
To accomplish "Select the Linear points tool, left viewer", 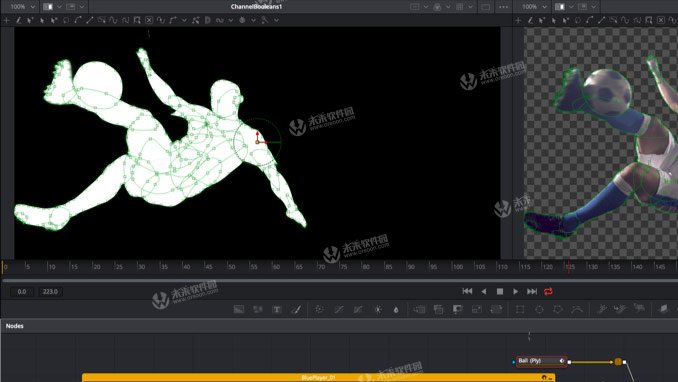I will pyautogui.click(x=90, y=20).
